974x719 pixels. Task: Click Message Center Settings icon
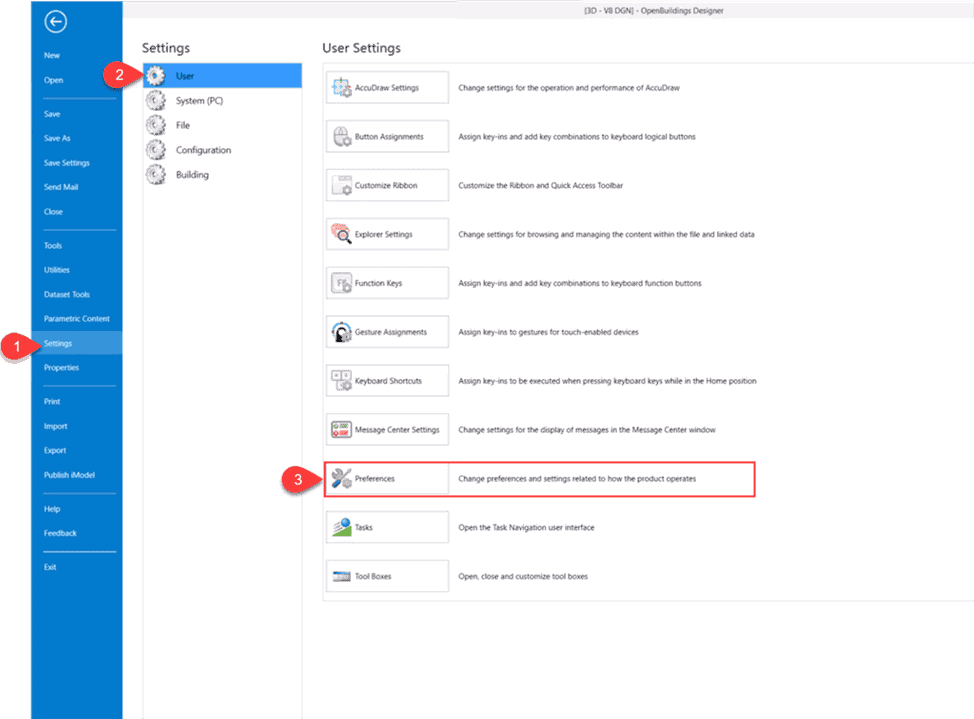(341, 430)
